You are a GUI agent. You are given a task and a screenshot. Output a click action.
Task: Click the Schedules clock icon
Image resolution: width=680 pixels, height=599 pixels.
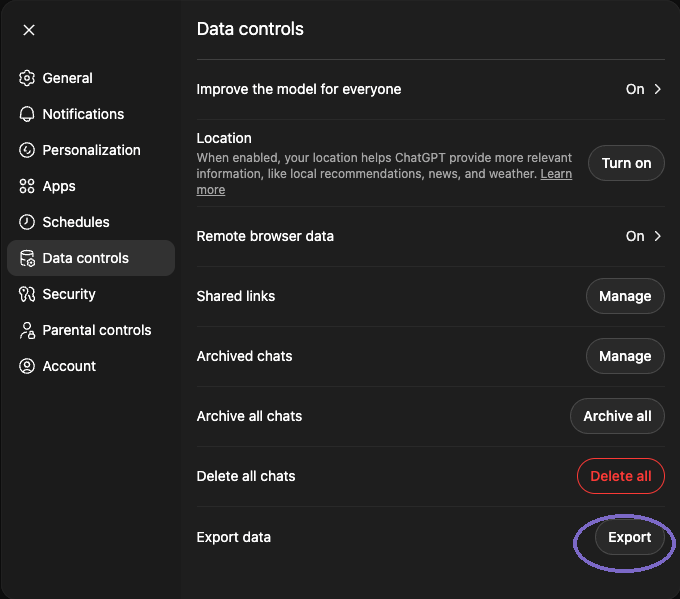(x=27, y=222)
